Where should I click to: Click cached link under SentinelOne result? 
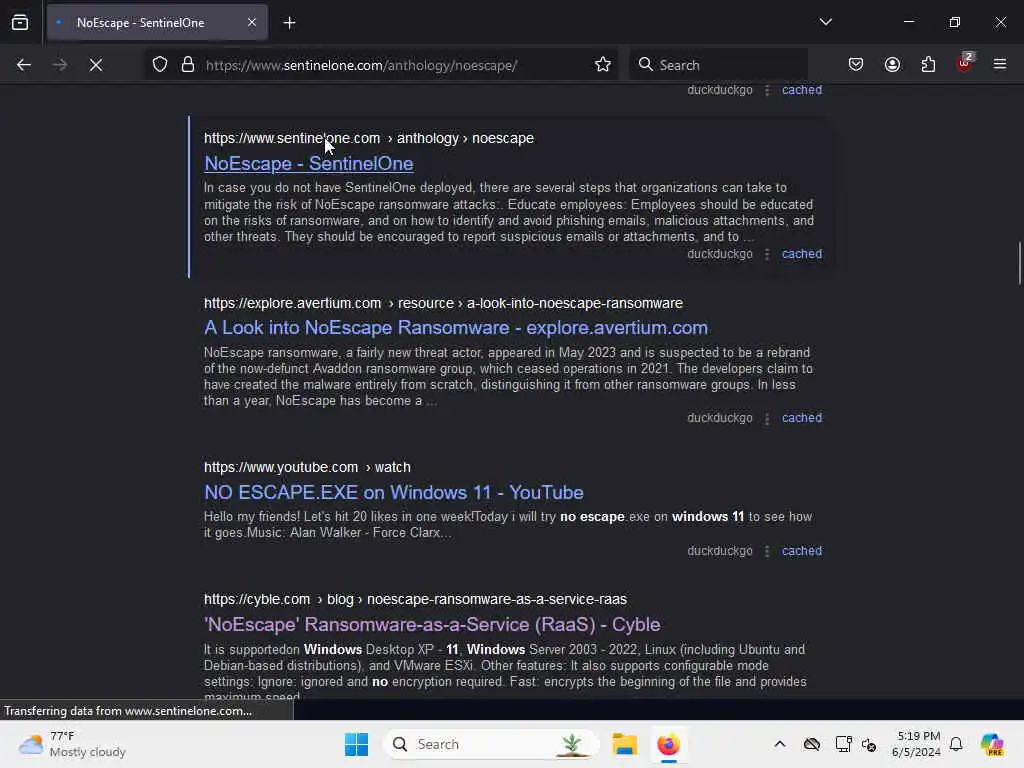[802, 254]
